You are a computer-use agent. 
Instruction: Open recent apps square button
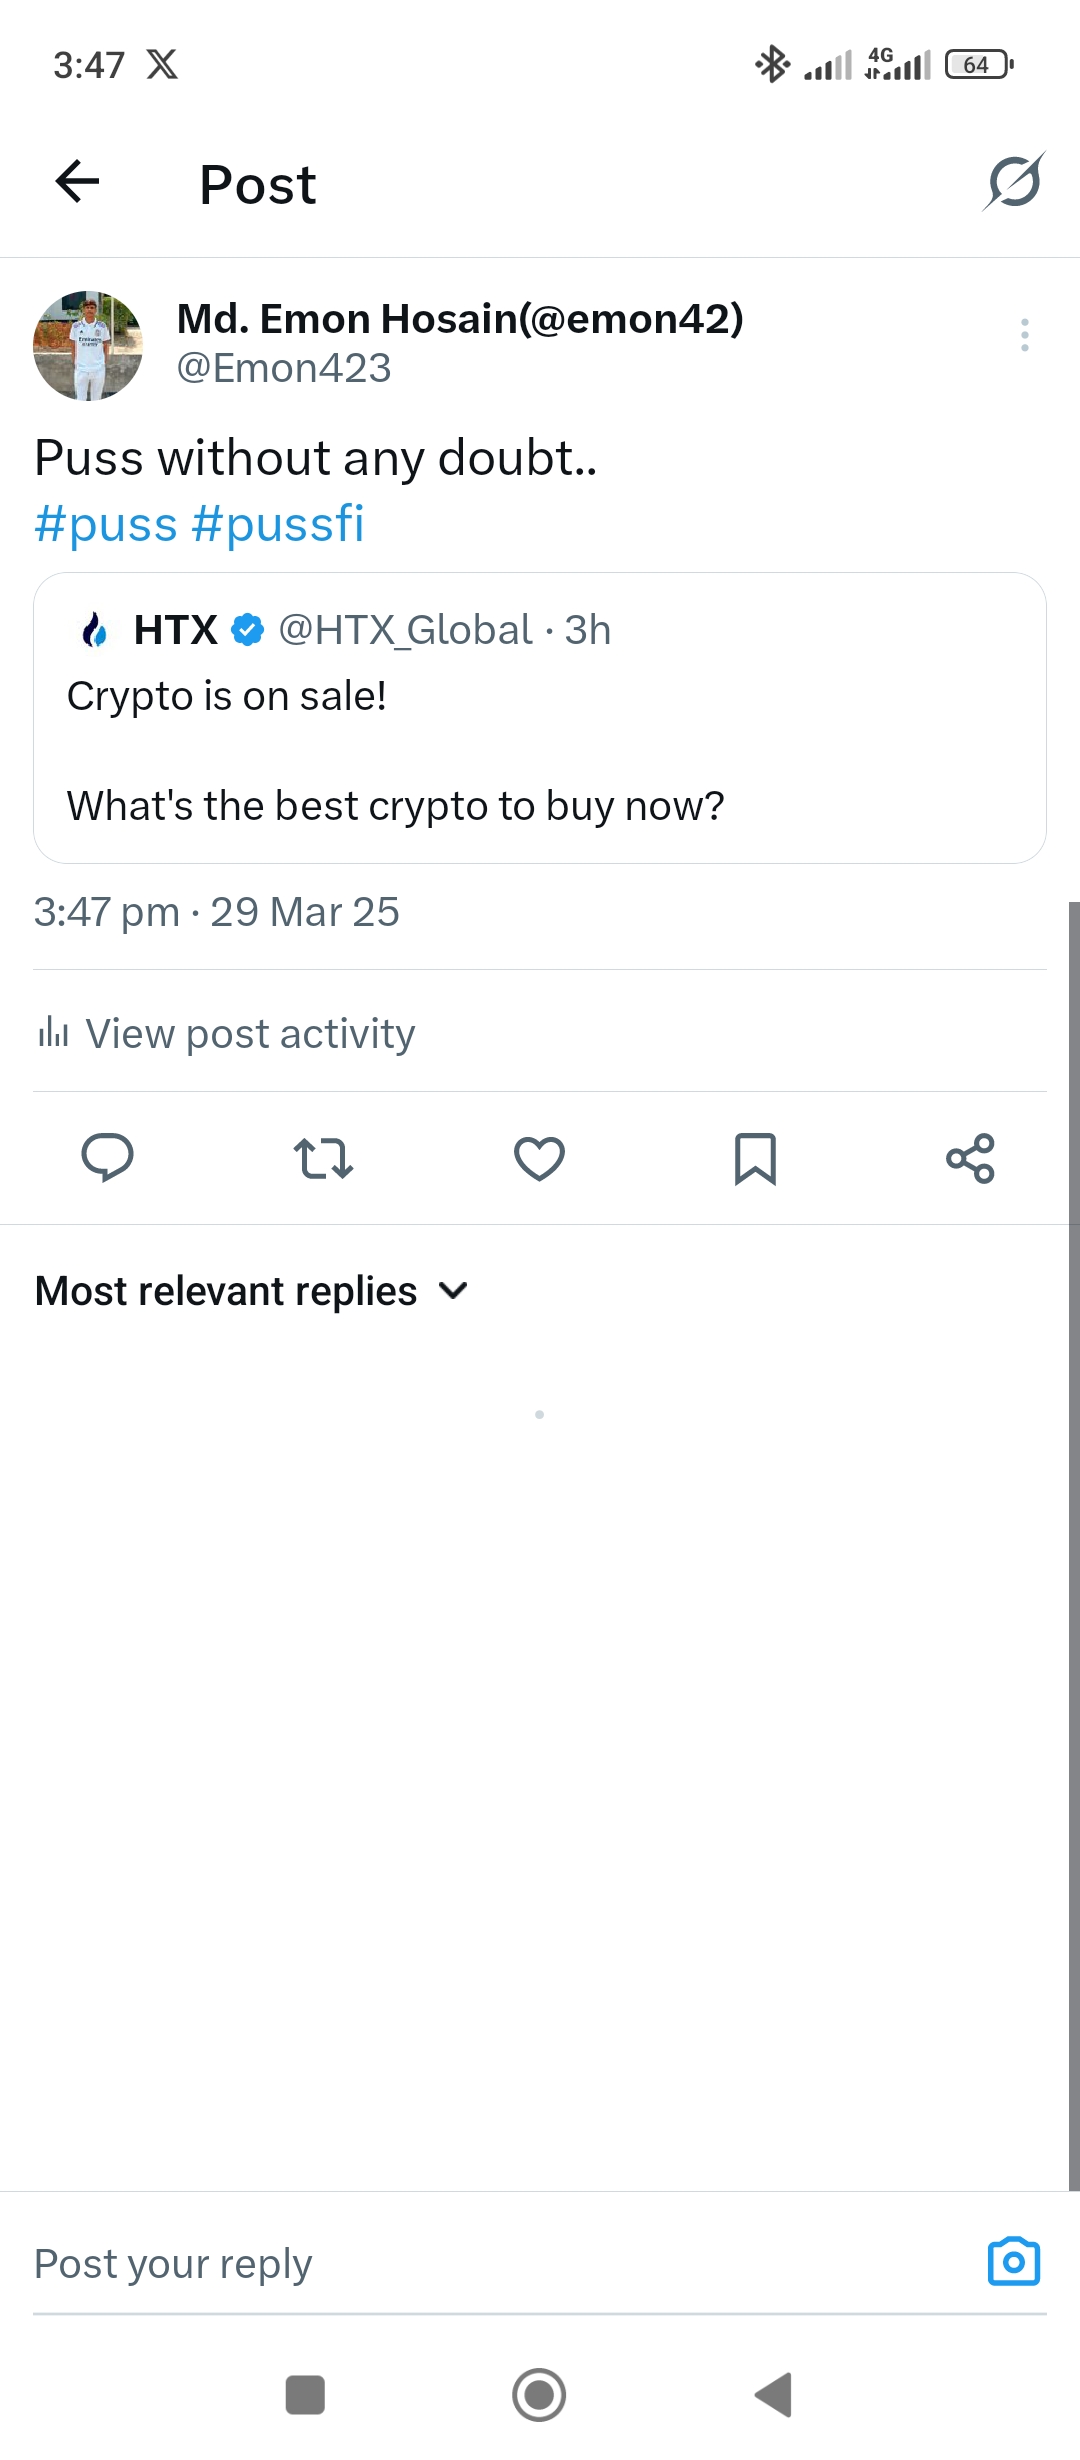[305, 2395]
